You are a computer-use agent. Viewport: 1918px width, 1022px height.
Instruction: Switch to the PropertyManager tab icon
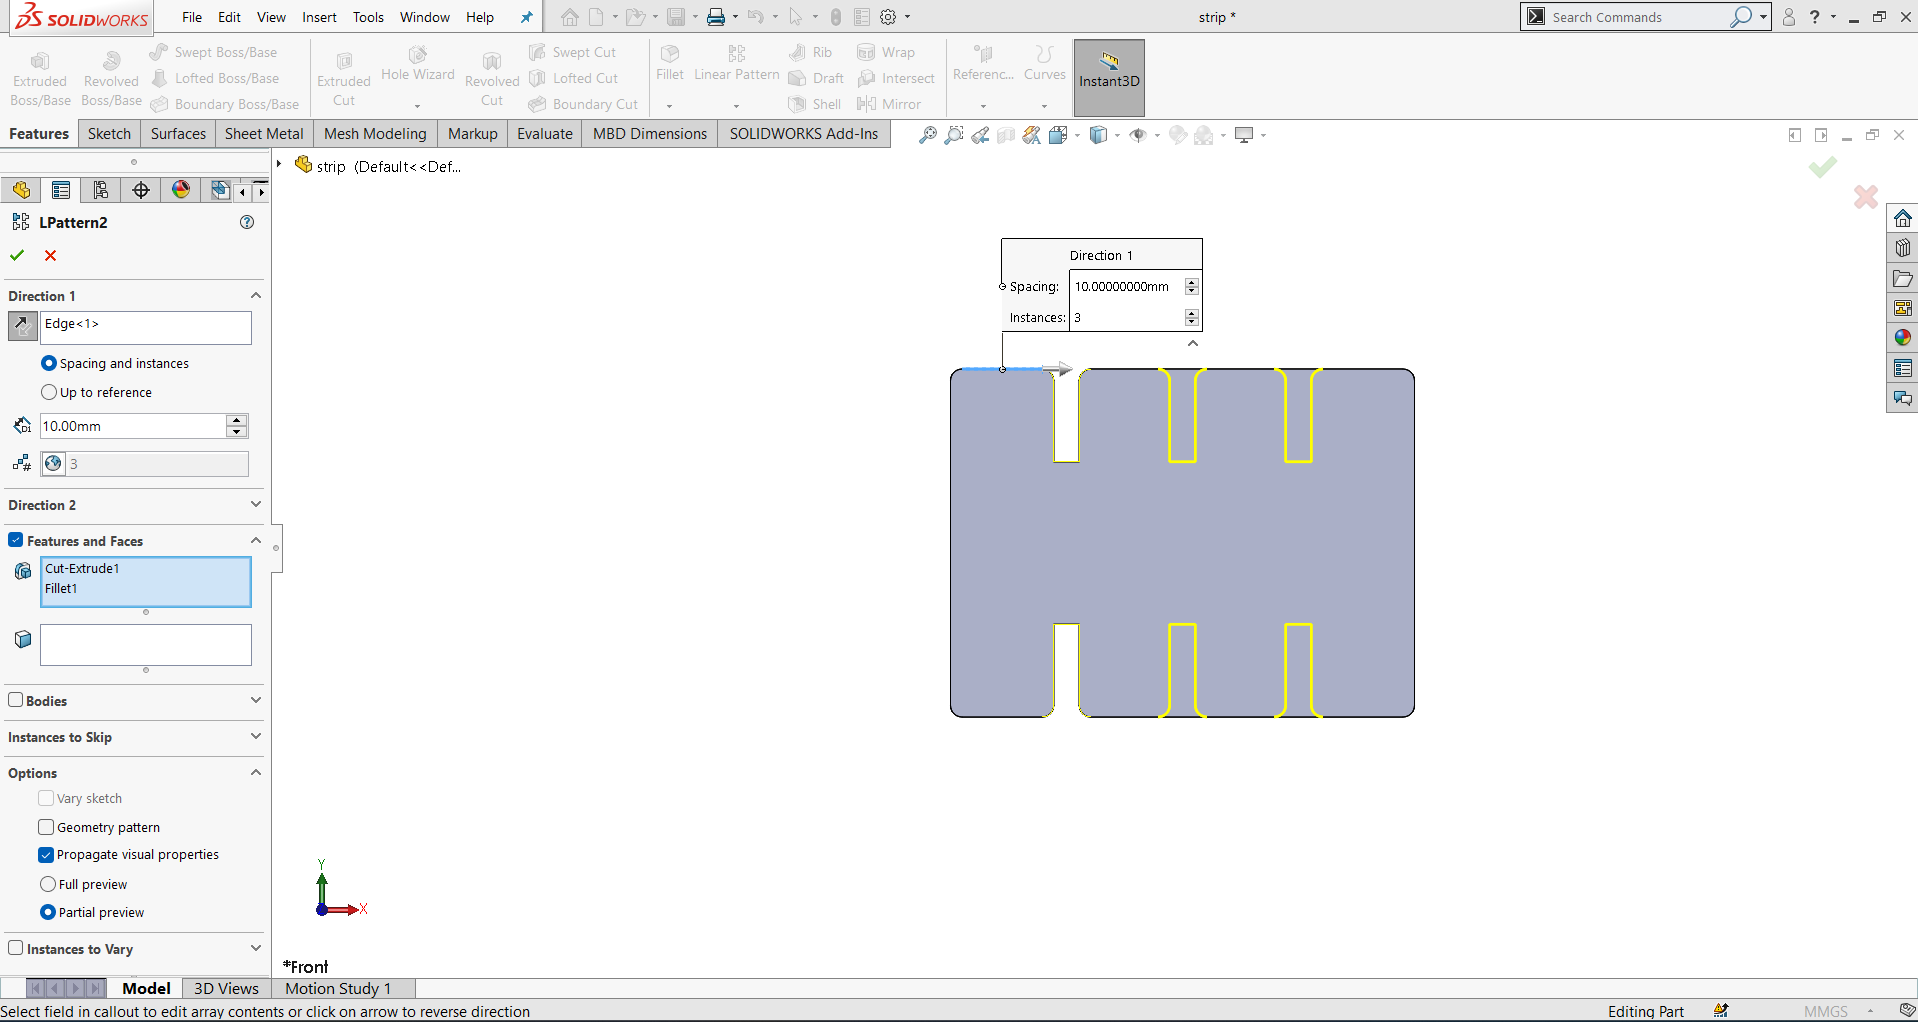pos(61,190)
